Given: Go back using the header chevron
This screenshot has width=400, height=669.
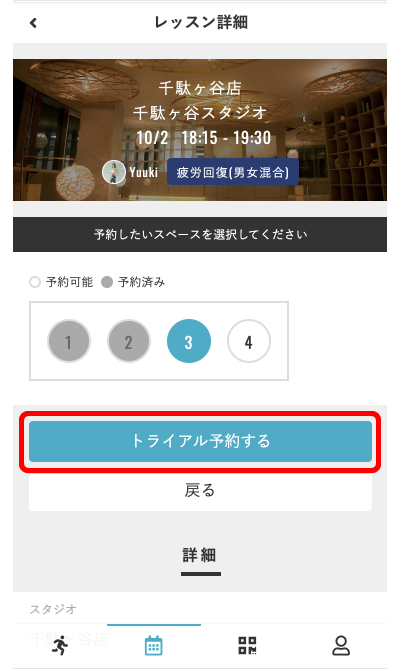Looking at the screenshot, I should tap(33, 23).
